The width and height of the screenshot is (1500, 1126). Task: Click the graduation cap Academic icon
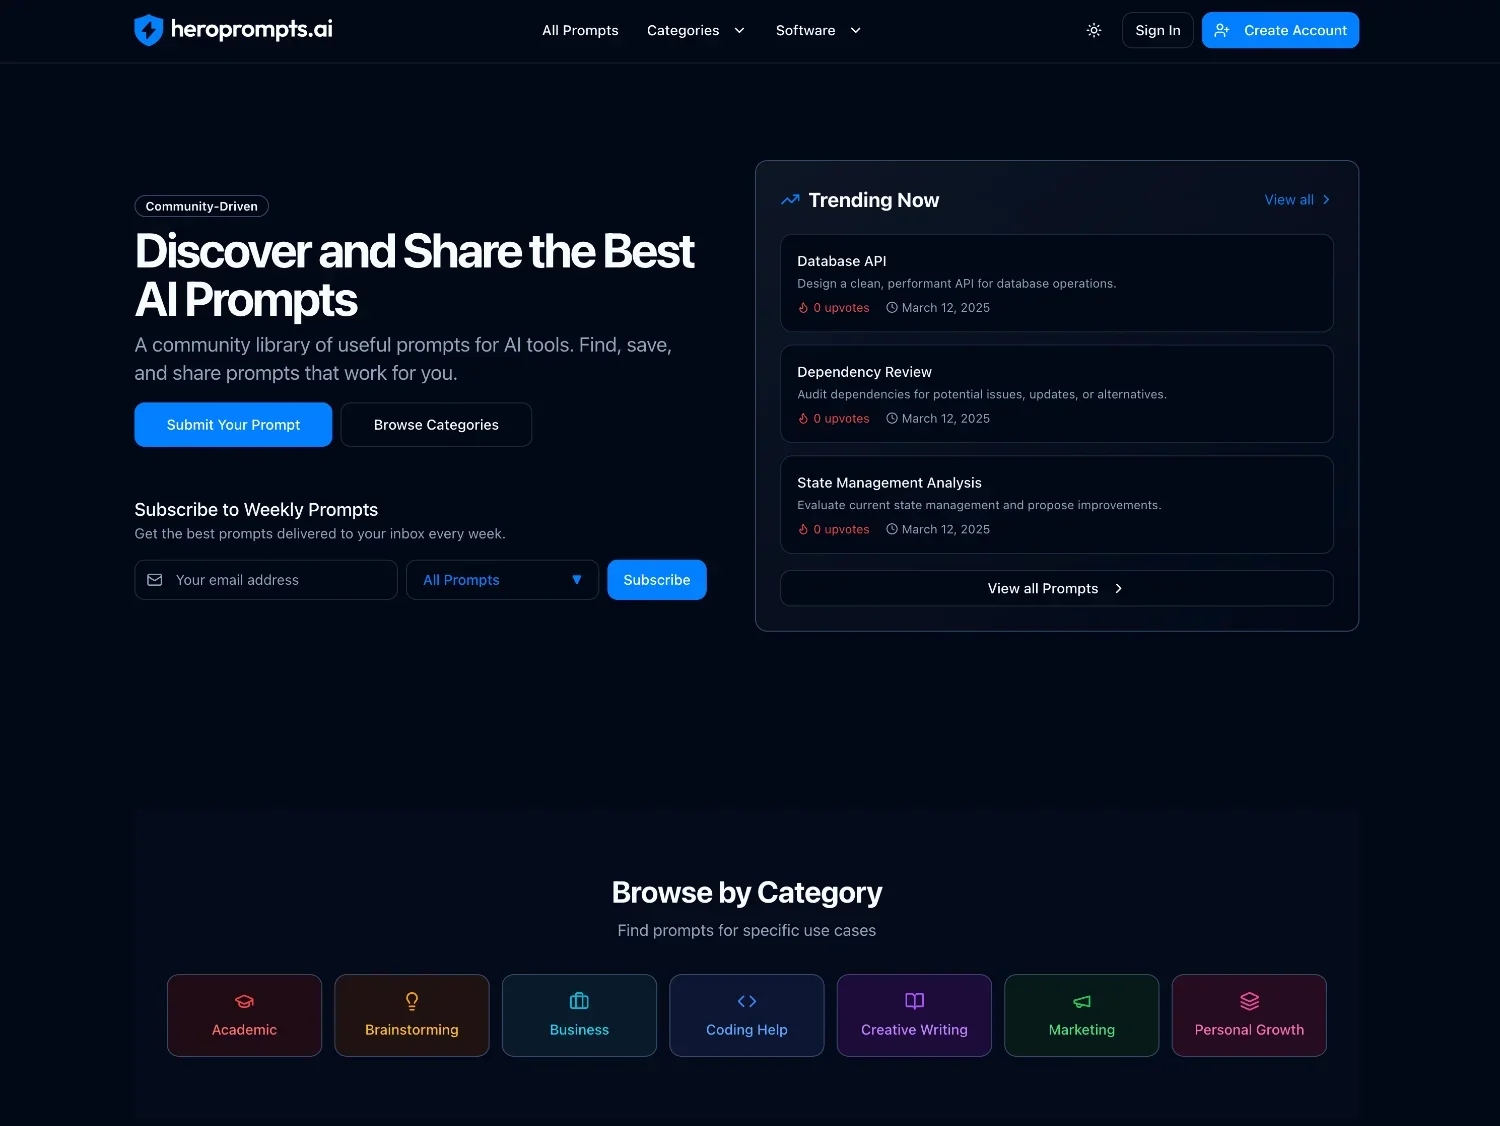(244, 1001)
